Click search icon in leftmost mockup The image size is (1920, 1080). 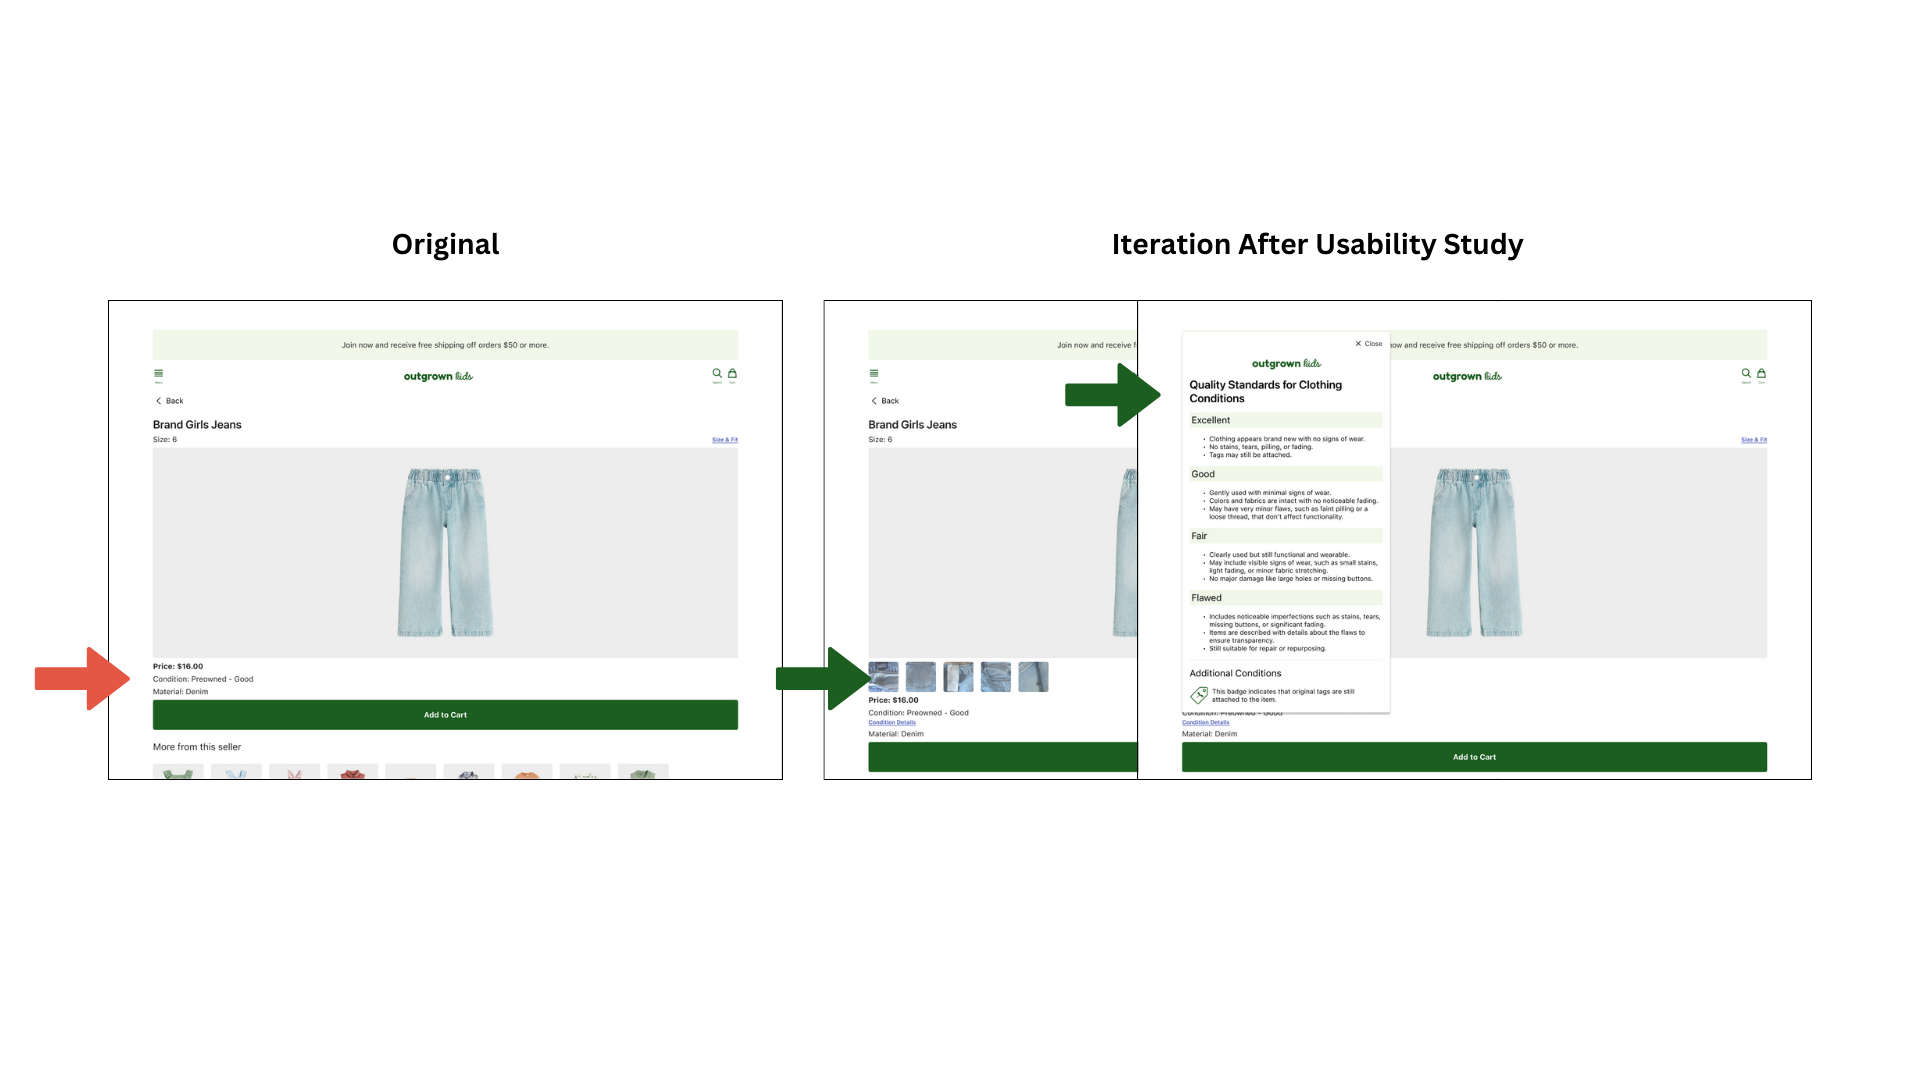[x=717, y=374]
